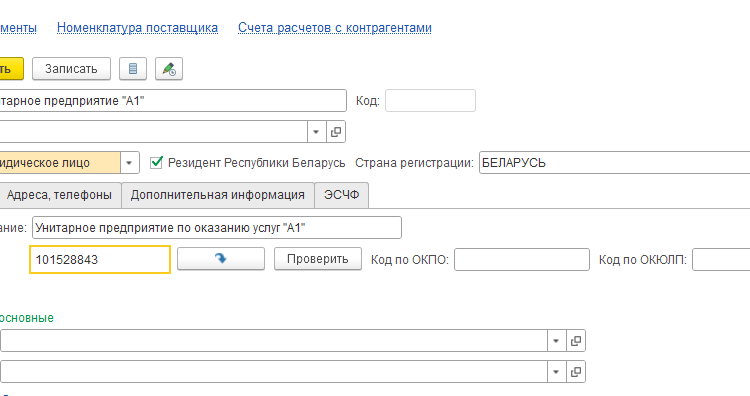Click the Проверить button

(x=318, y=259)
